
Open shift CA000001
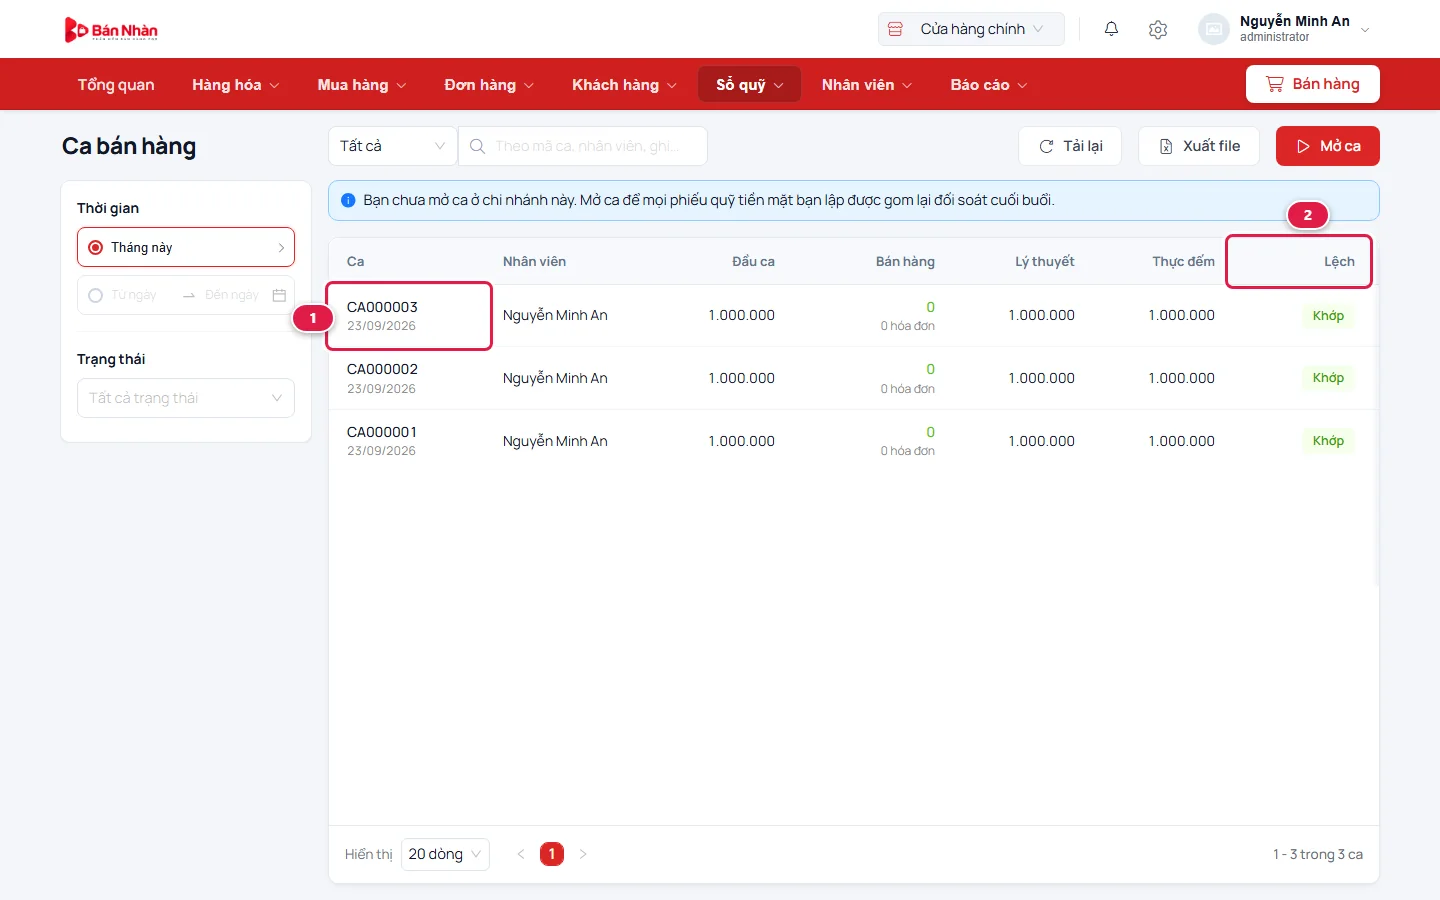[x=382, y=432]
